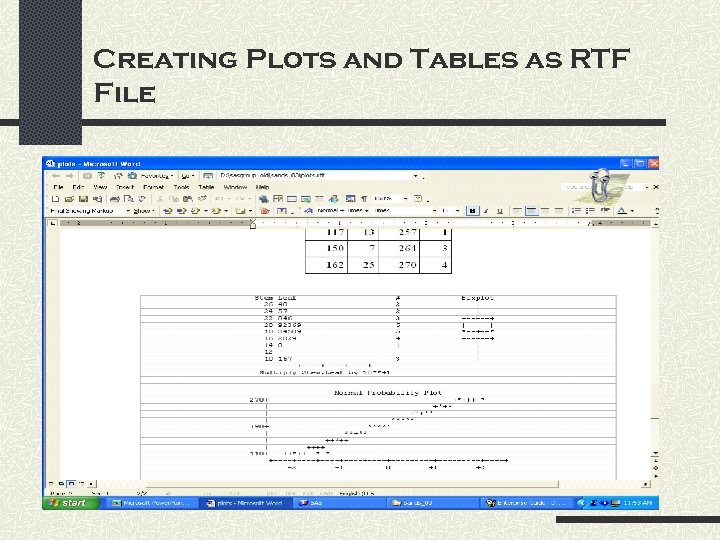The width and height of the screenshot is (720, 540).
Task: Click the Save floppy disk icon
Action: click(x=83, y=199)
